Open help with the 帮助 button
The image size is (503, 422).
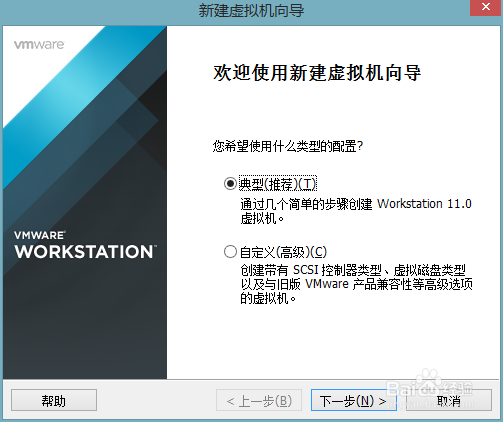[54, 400]
